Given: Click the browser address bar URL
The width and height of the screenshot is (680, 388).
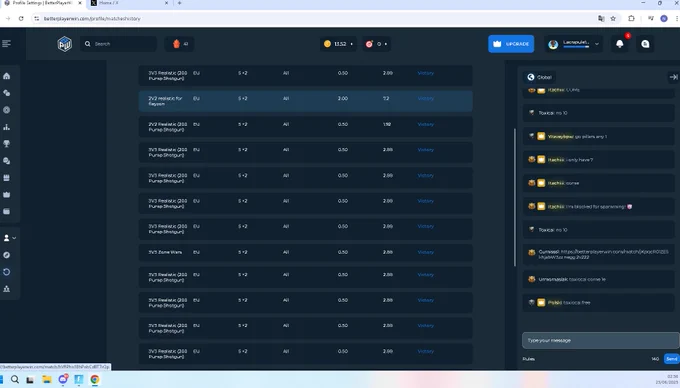Looking at the screenshot, I should click(x=92, y=19).
